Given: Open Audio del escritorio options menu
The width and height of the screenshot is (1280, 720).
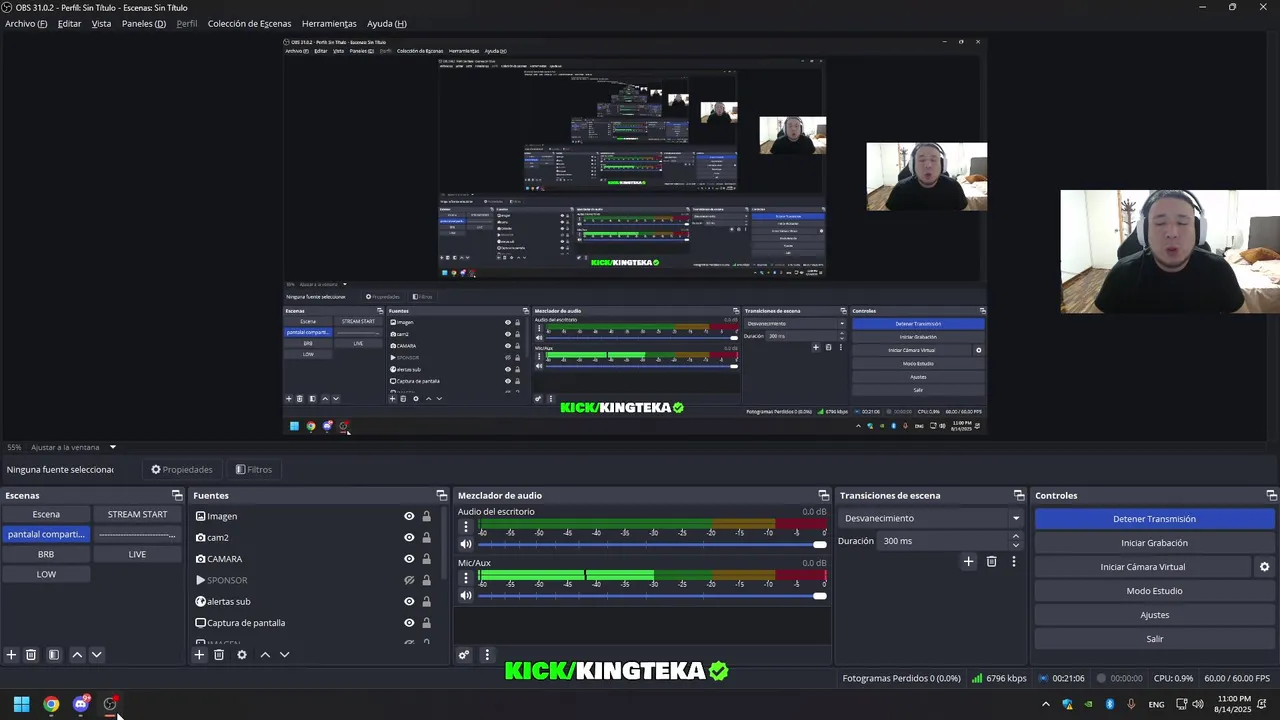Looking at the screenshot, I should [x=465, y=526].
